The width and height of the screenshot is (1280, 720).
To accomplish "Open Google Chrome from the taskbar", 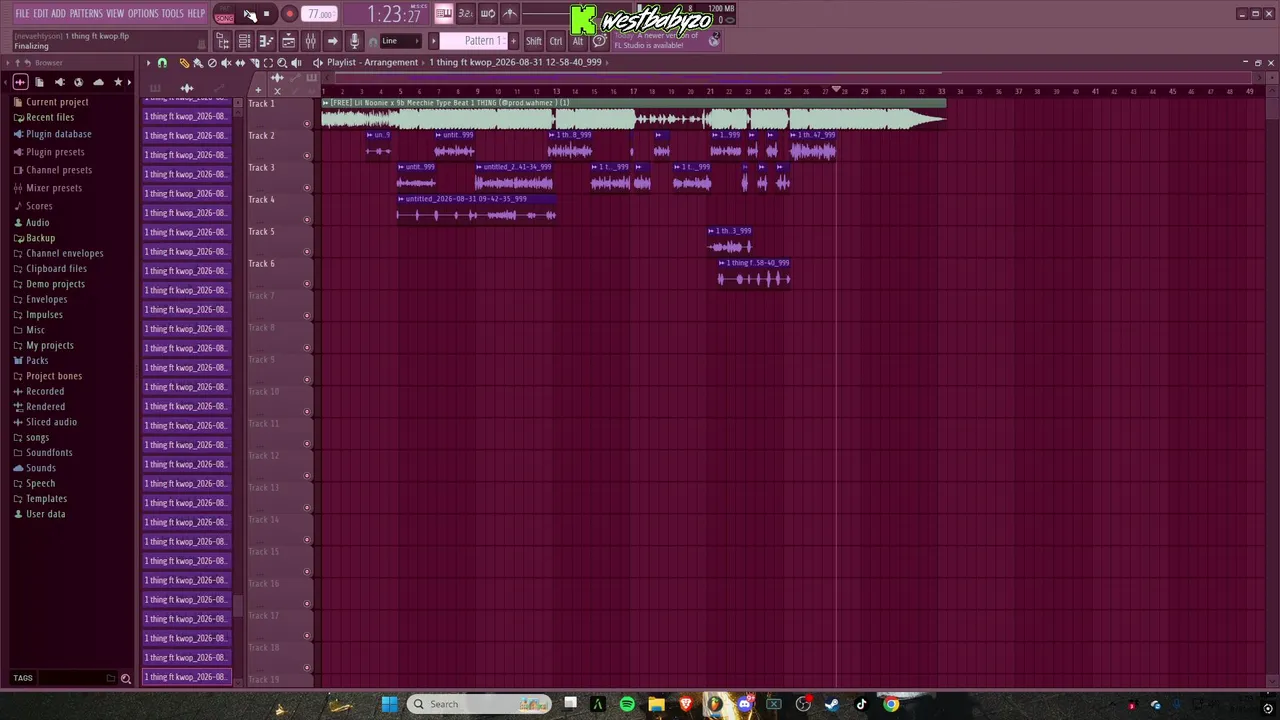I will (x=891, y=704).
